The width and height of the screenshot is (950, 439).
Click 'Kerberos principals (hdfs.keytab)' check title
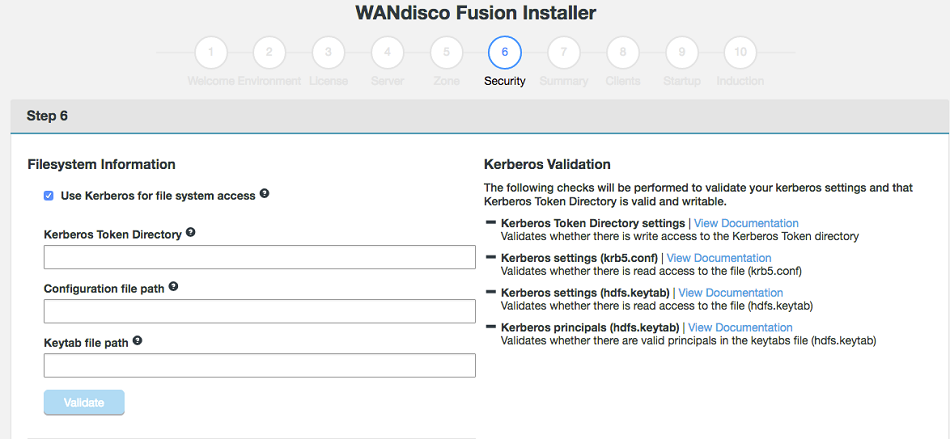click(x=590, y=328)
